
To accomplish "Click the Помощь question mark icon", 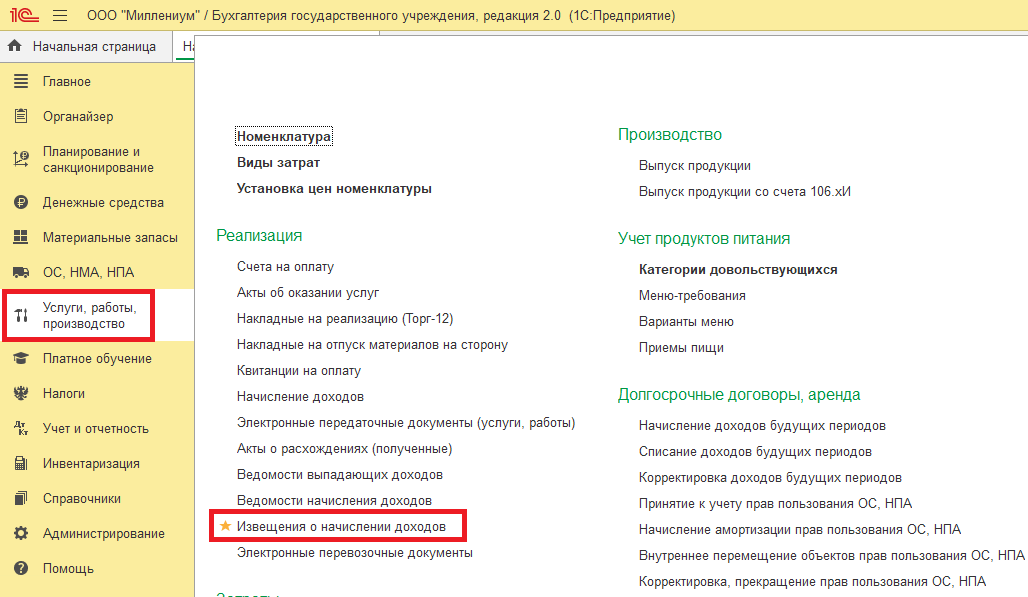I will point(21,568).
